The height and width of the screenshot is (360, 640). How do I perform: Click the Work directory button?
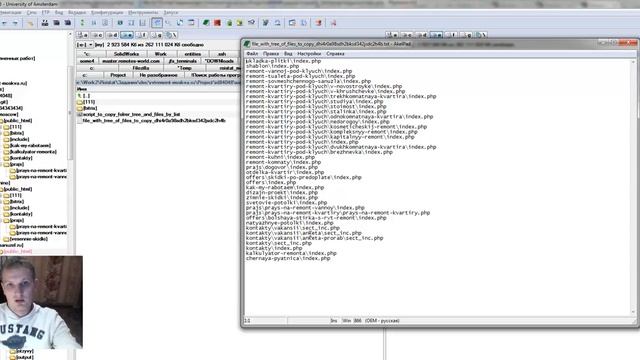coord(160,54)
